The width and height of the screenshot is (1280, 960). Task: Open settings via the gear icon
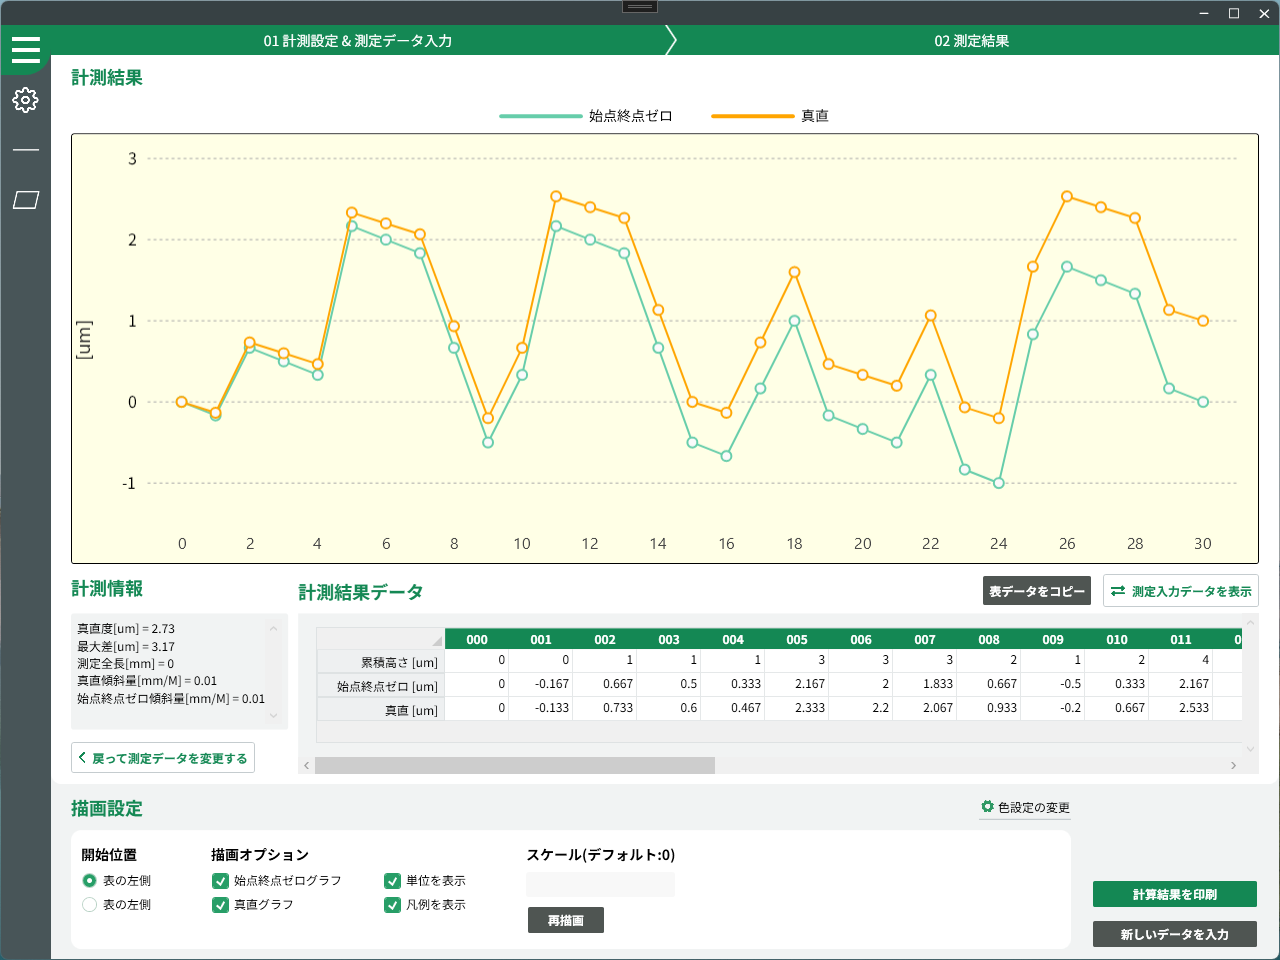click(x=26, y=100)
